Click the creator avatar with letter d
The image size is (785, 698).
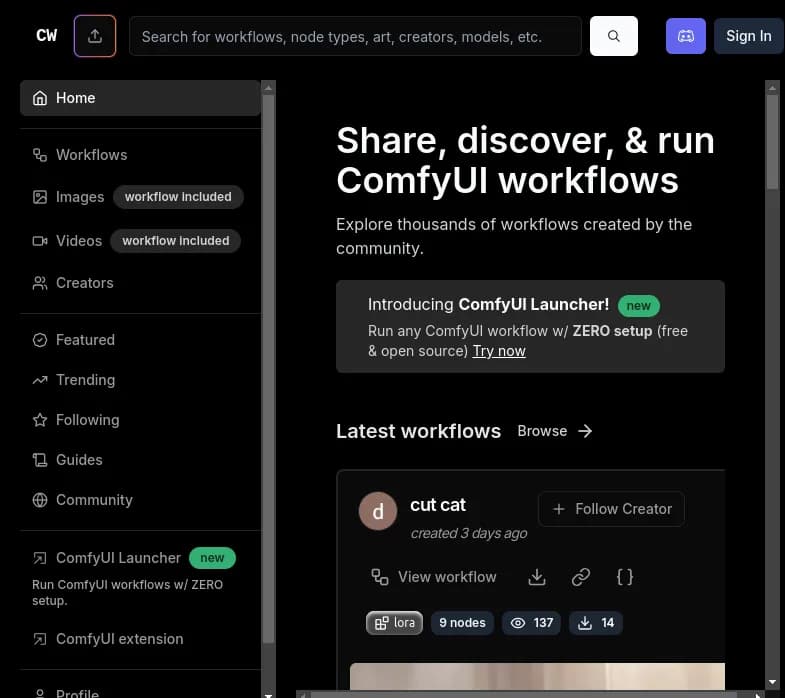[378, 511]
